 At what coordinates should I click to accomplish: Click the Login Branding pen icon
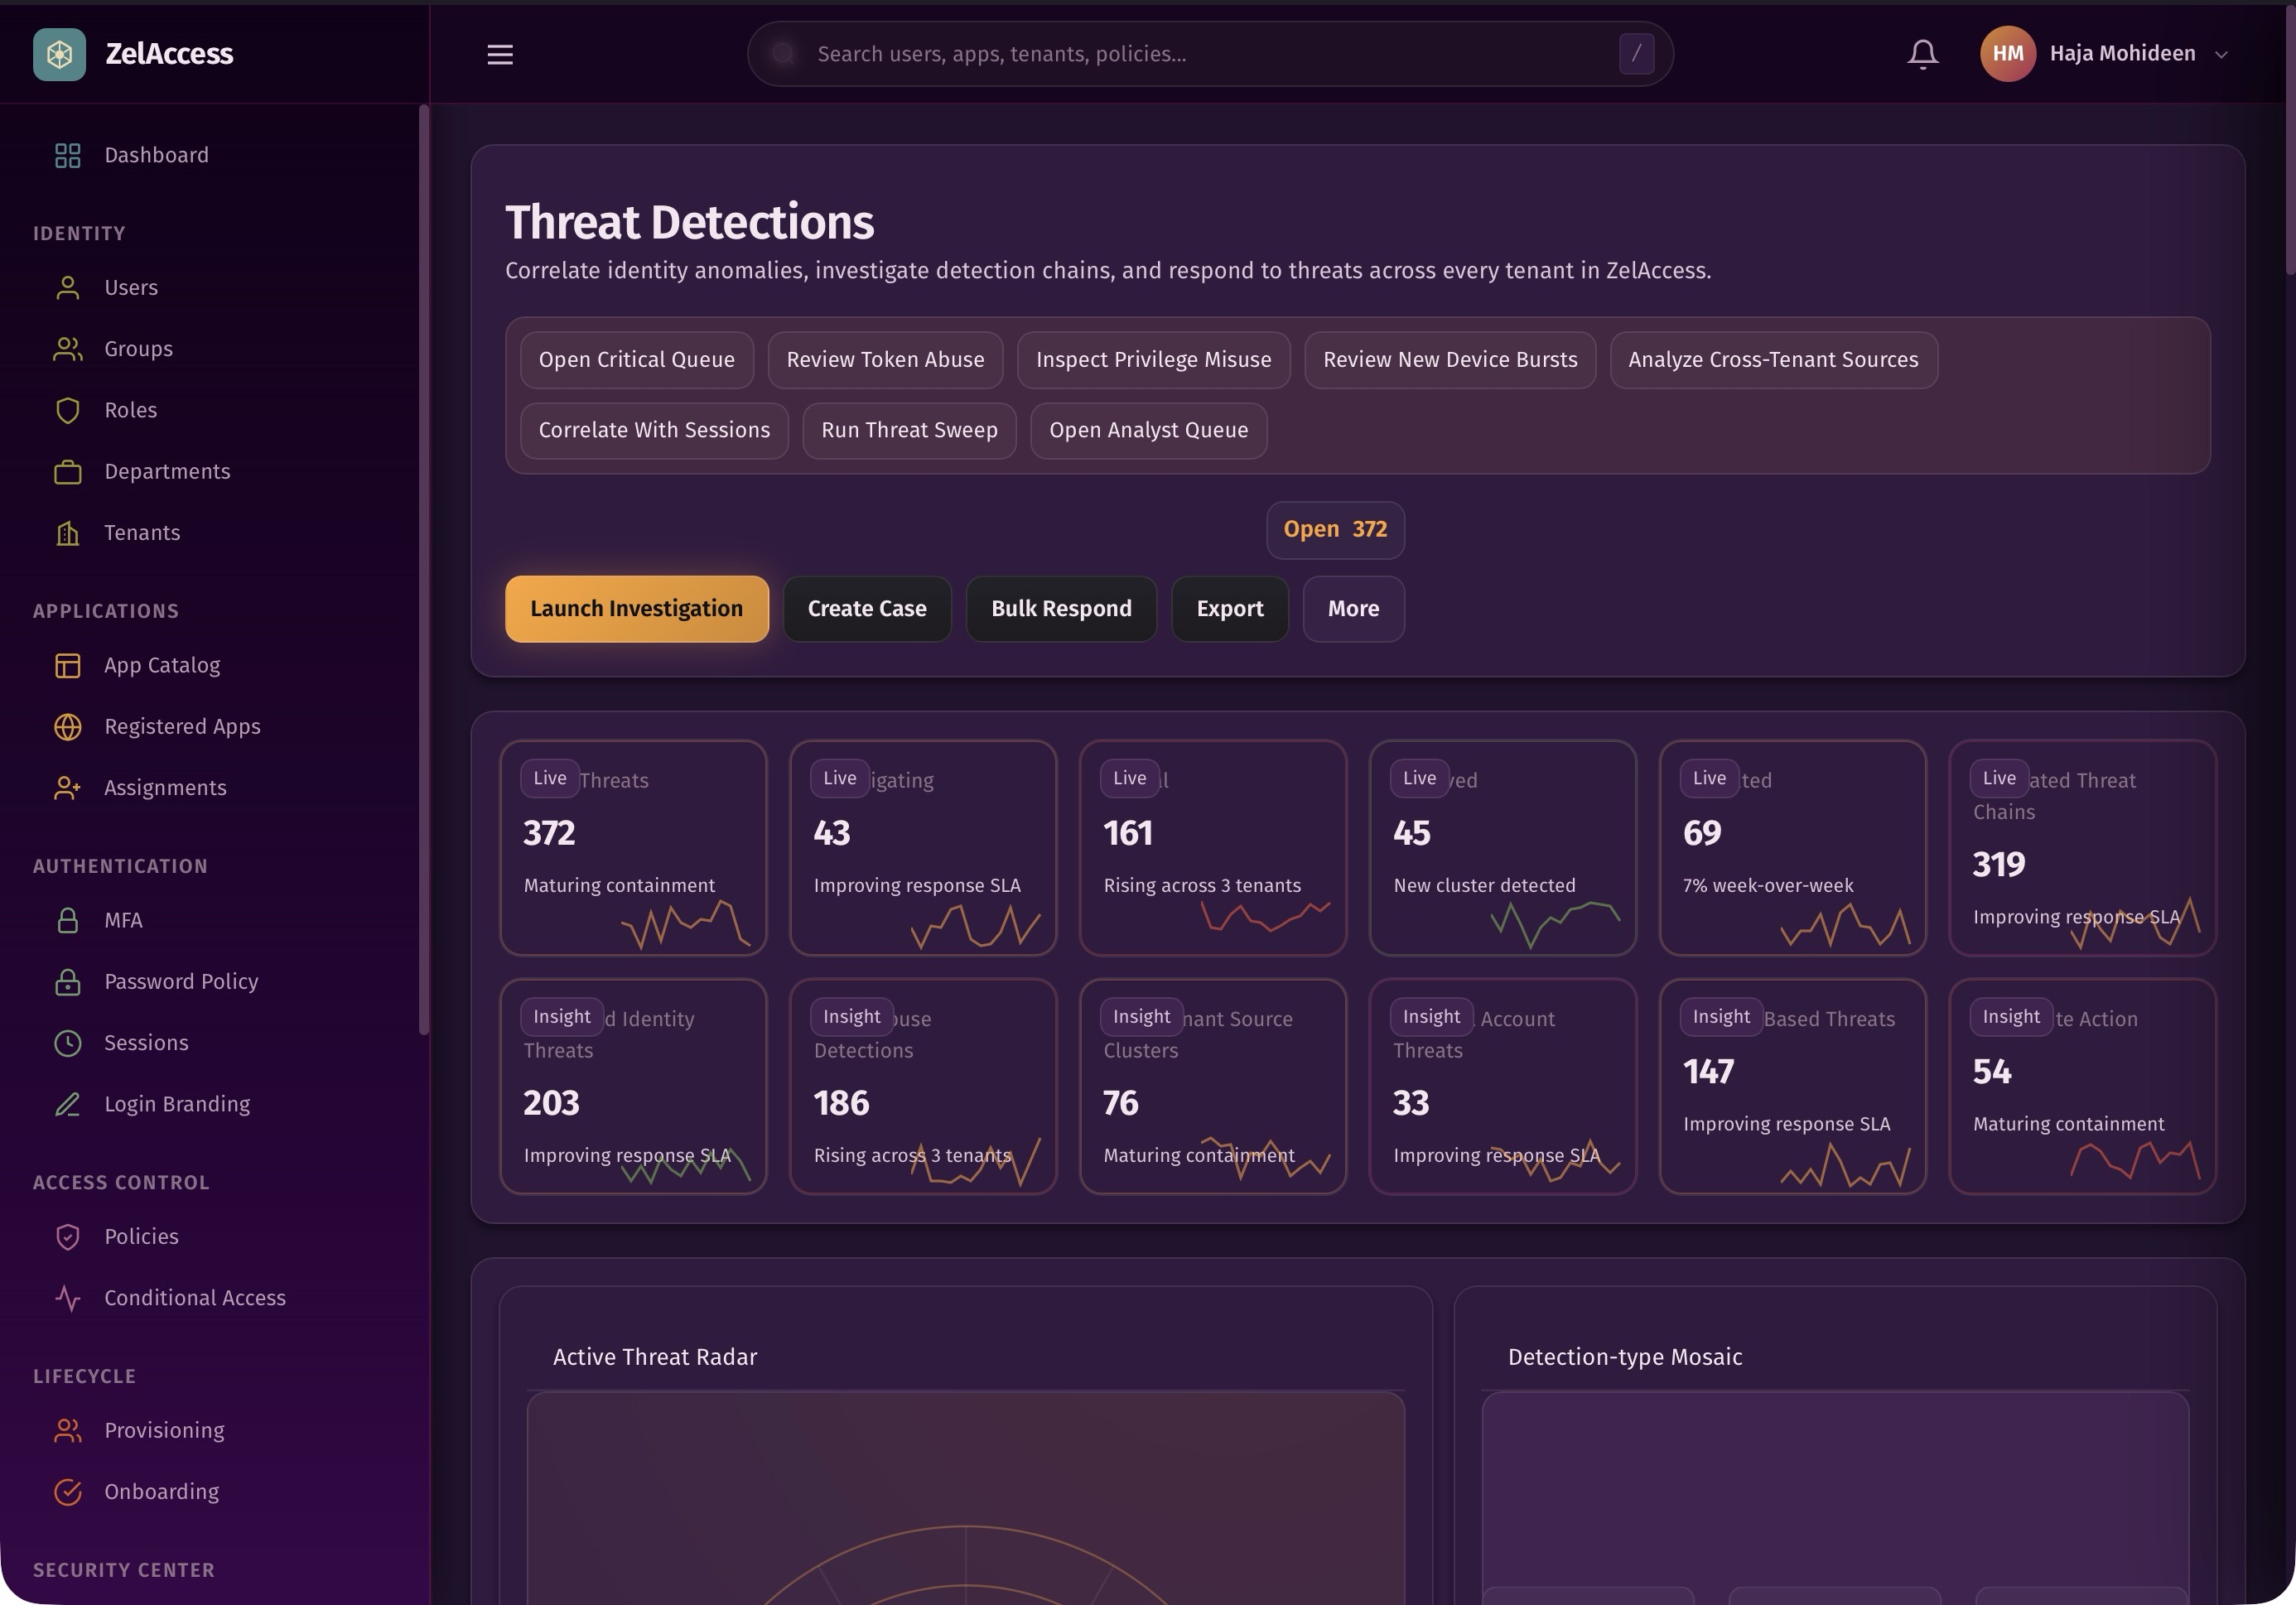click(x=67, y=1104)
